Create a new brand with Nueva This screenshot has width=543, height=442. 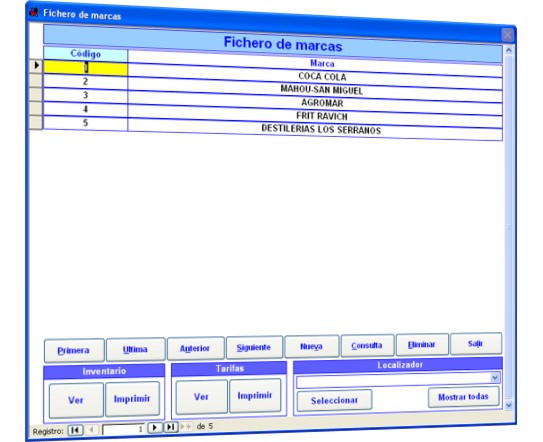pos(311,346)
